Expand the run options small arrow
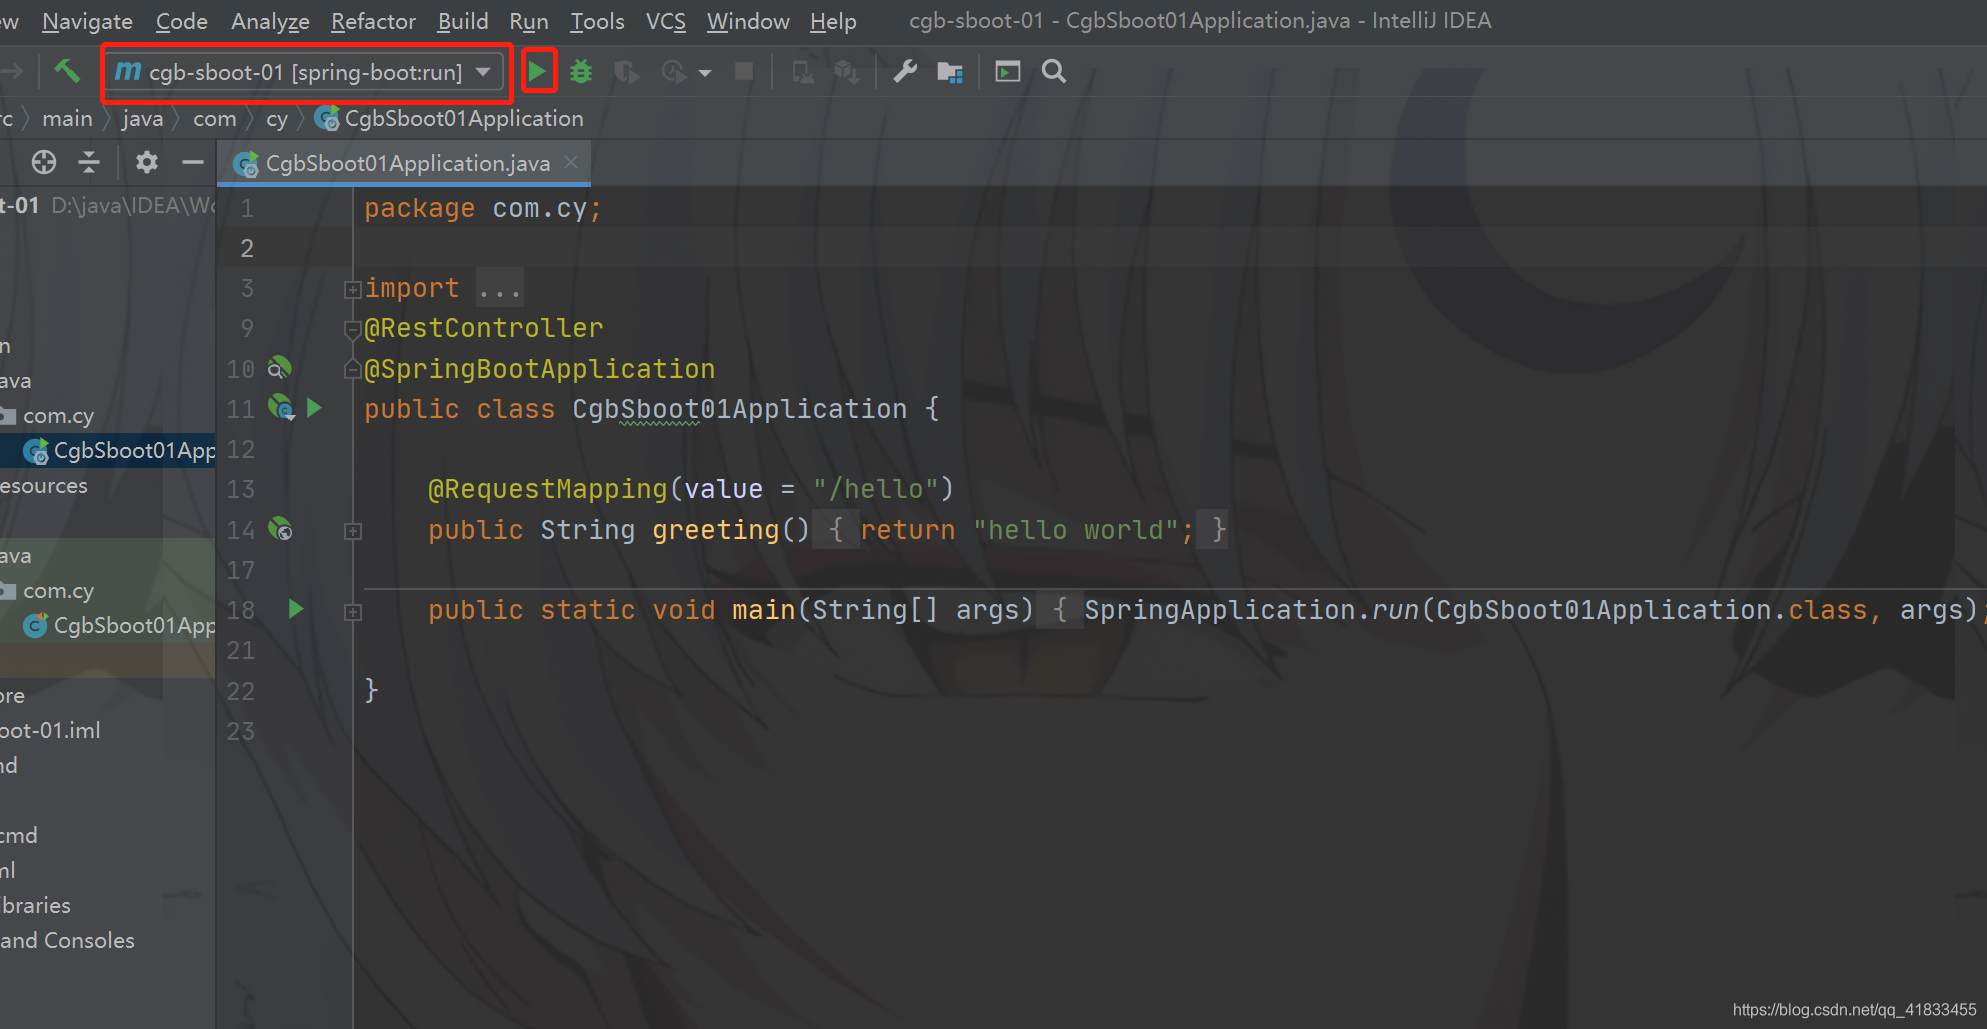Screen dimensions: 1987x1029 coord(705,73)
